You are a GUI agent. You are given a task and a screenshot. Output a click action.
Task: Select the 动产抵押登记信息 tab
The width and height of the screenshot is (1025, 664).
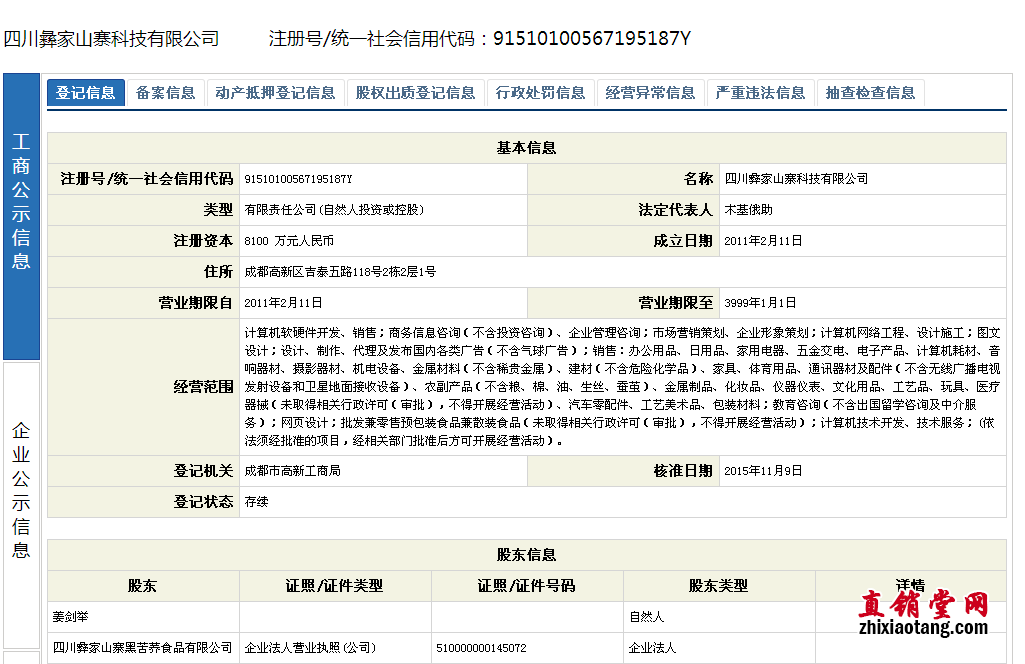275,93
